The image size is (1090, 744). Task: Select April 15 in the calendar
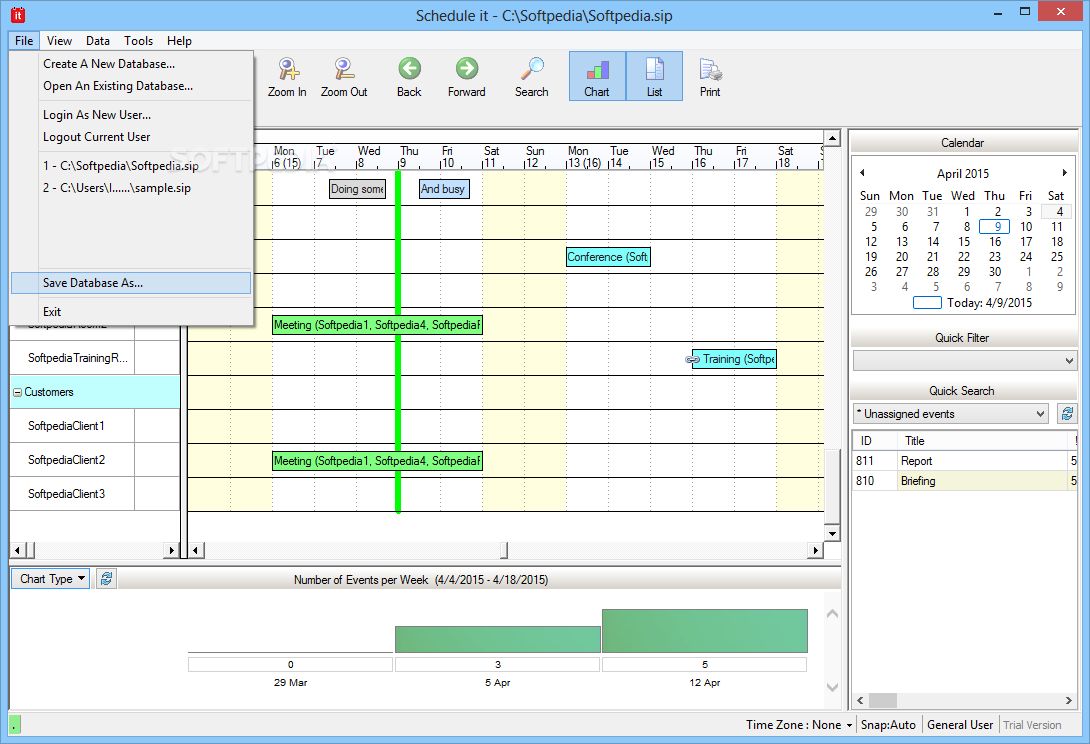(x=963, y=242)
